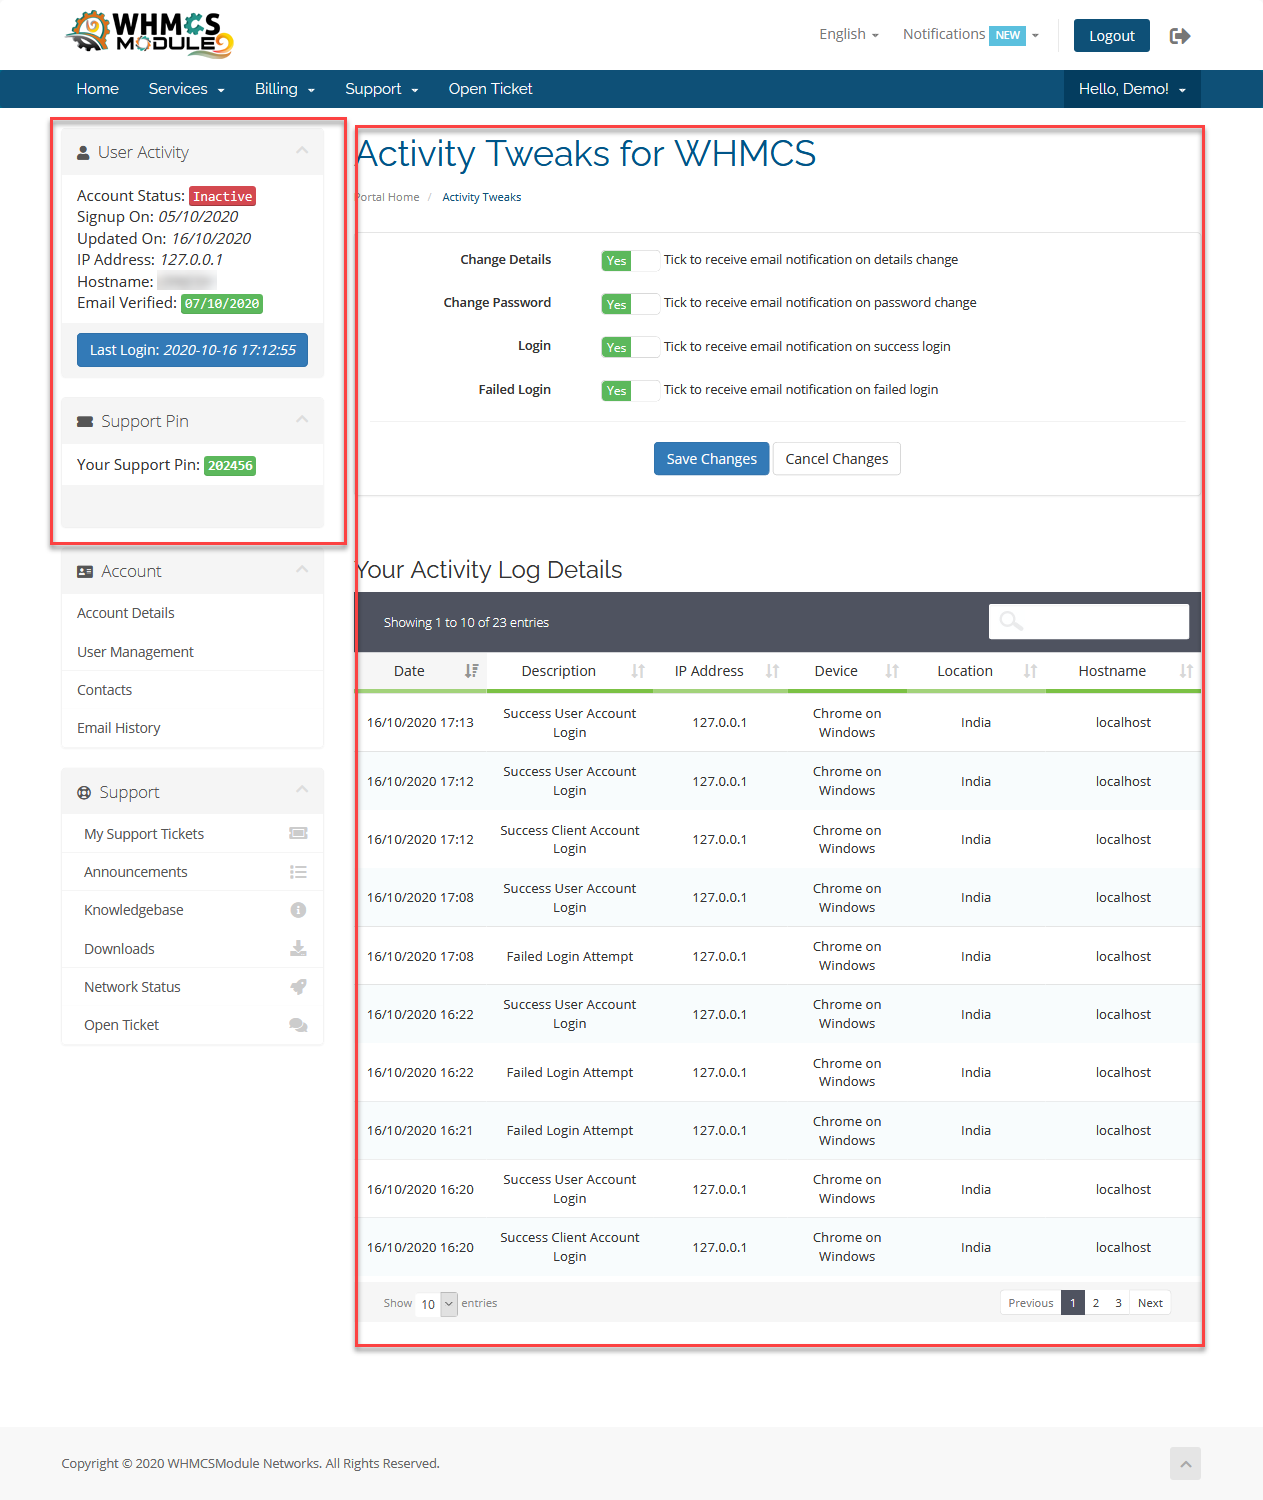Toggle the Change Details notification switch
This screenshot has height=1500, width=1263.
[x=631, y=261]
